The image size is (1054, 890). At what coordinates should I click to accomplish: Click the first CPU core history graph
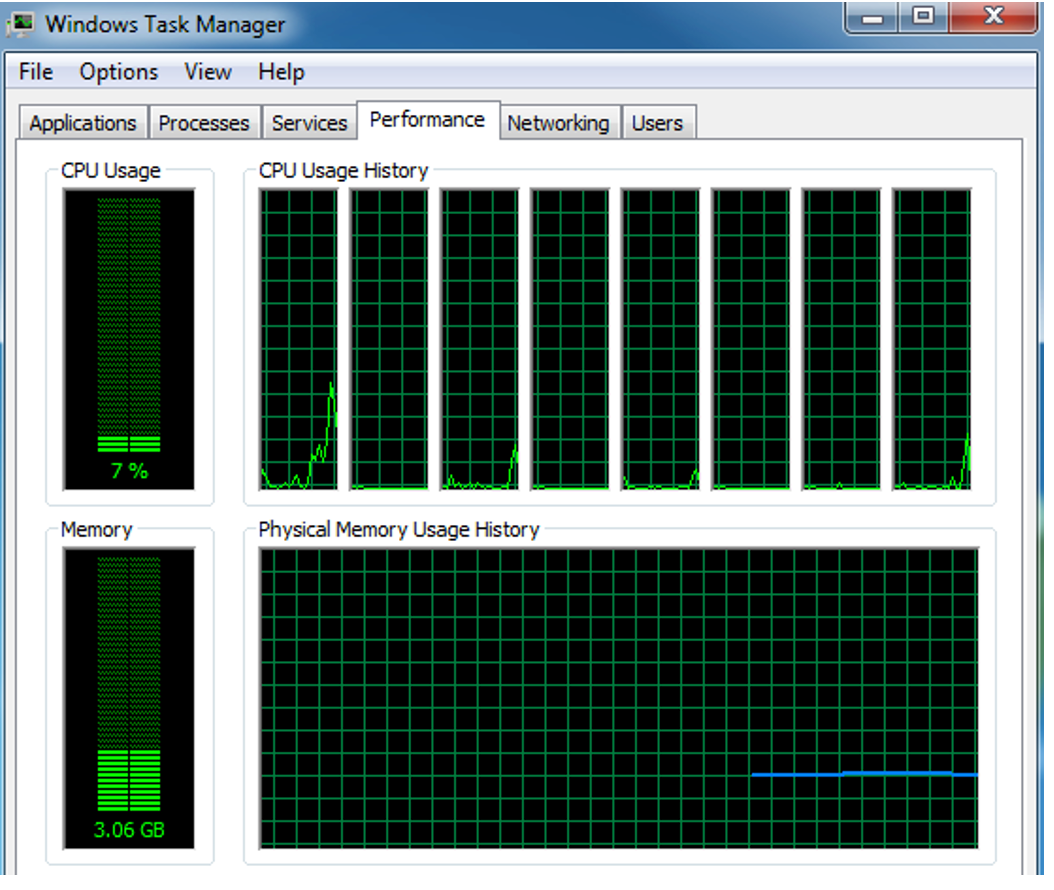click(x=299, y=339)
